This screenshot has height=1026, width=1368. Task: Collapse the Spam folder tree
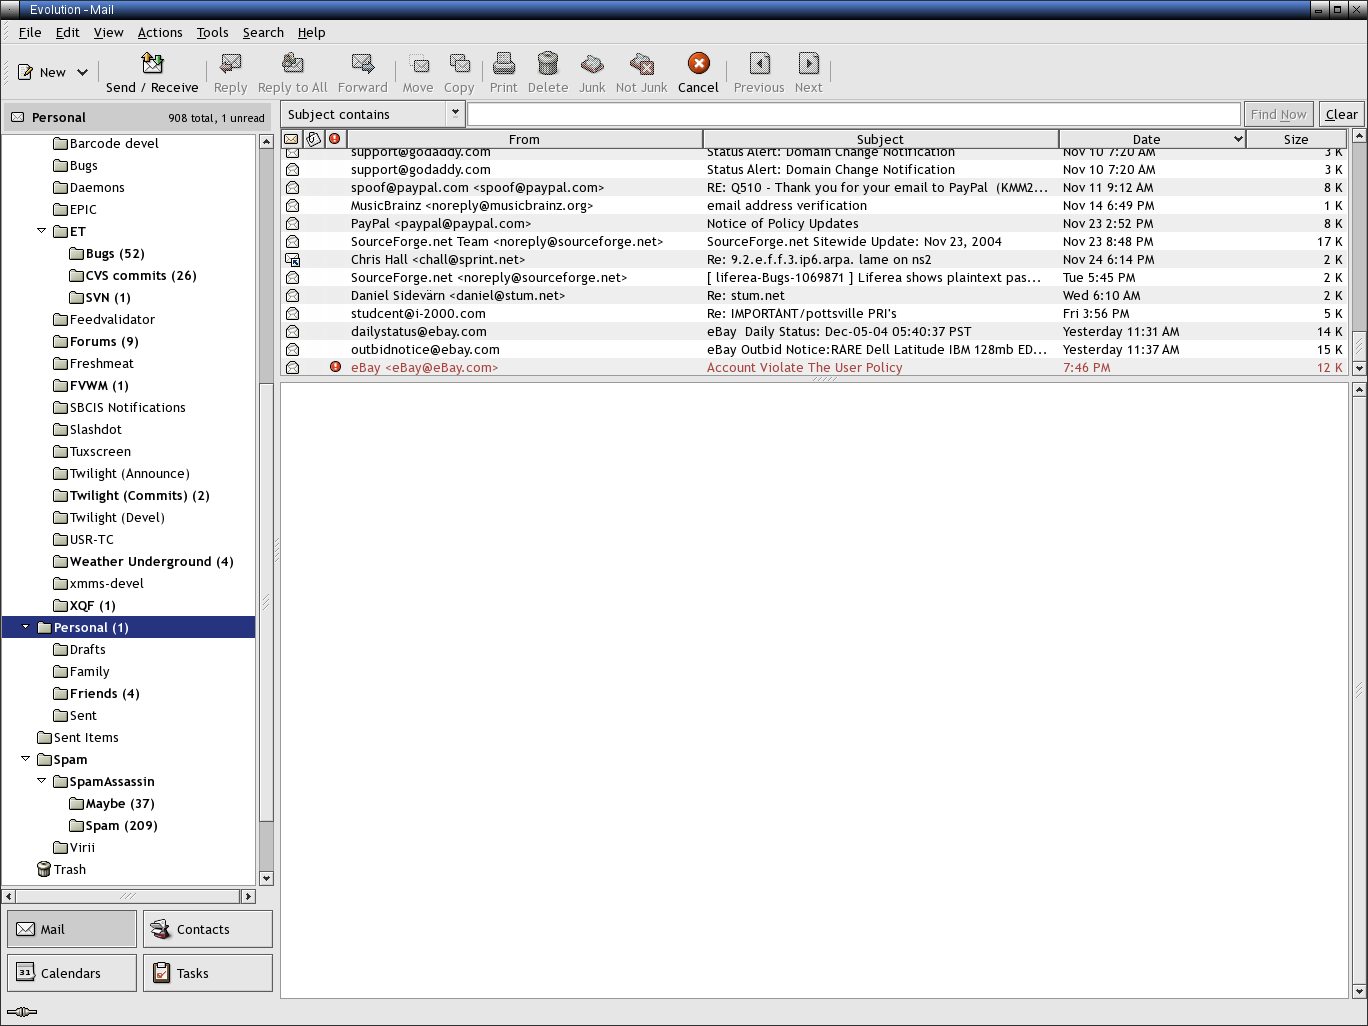[26, 759]
